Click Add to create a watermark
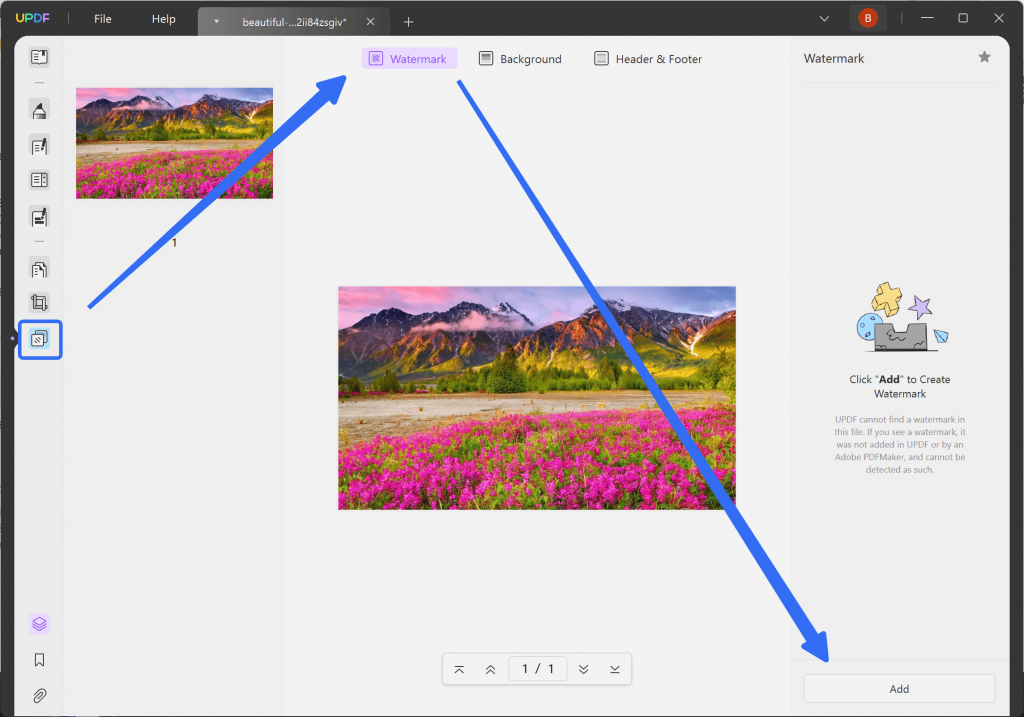 tap(897, 688)
